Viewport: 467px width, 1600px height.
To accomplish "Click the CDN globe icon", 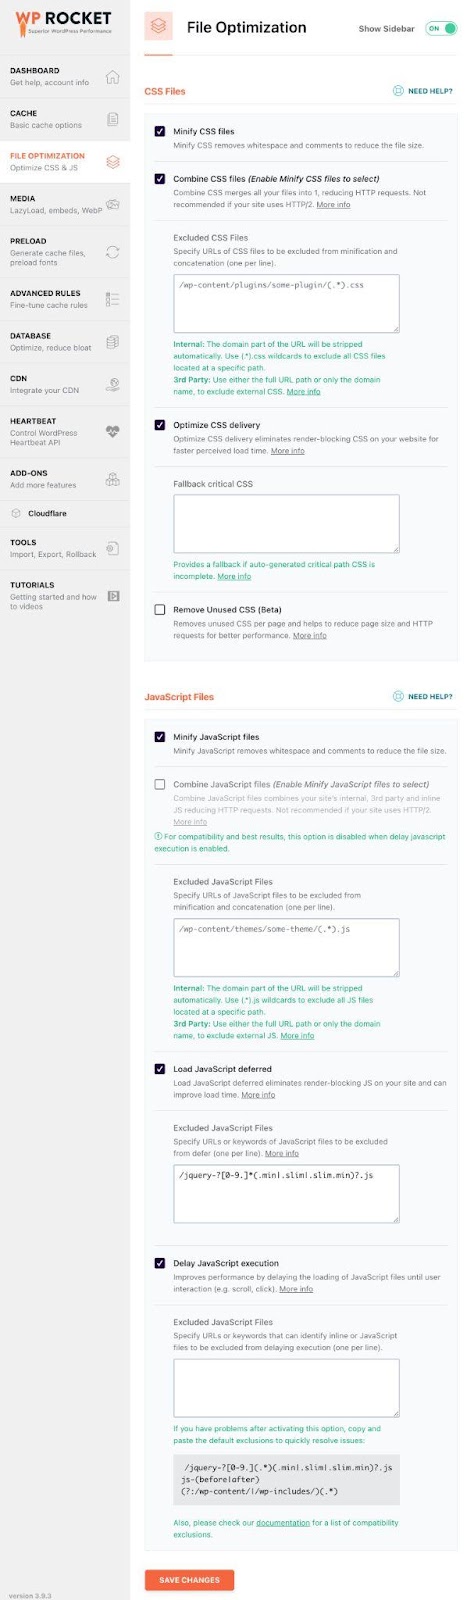I will 112,384.
